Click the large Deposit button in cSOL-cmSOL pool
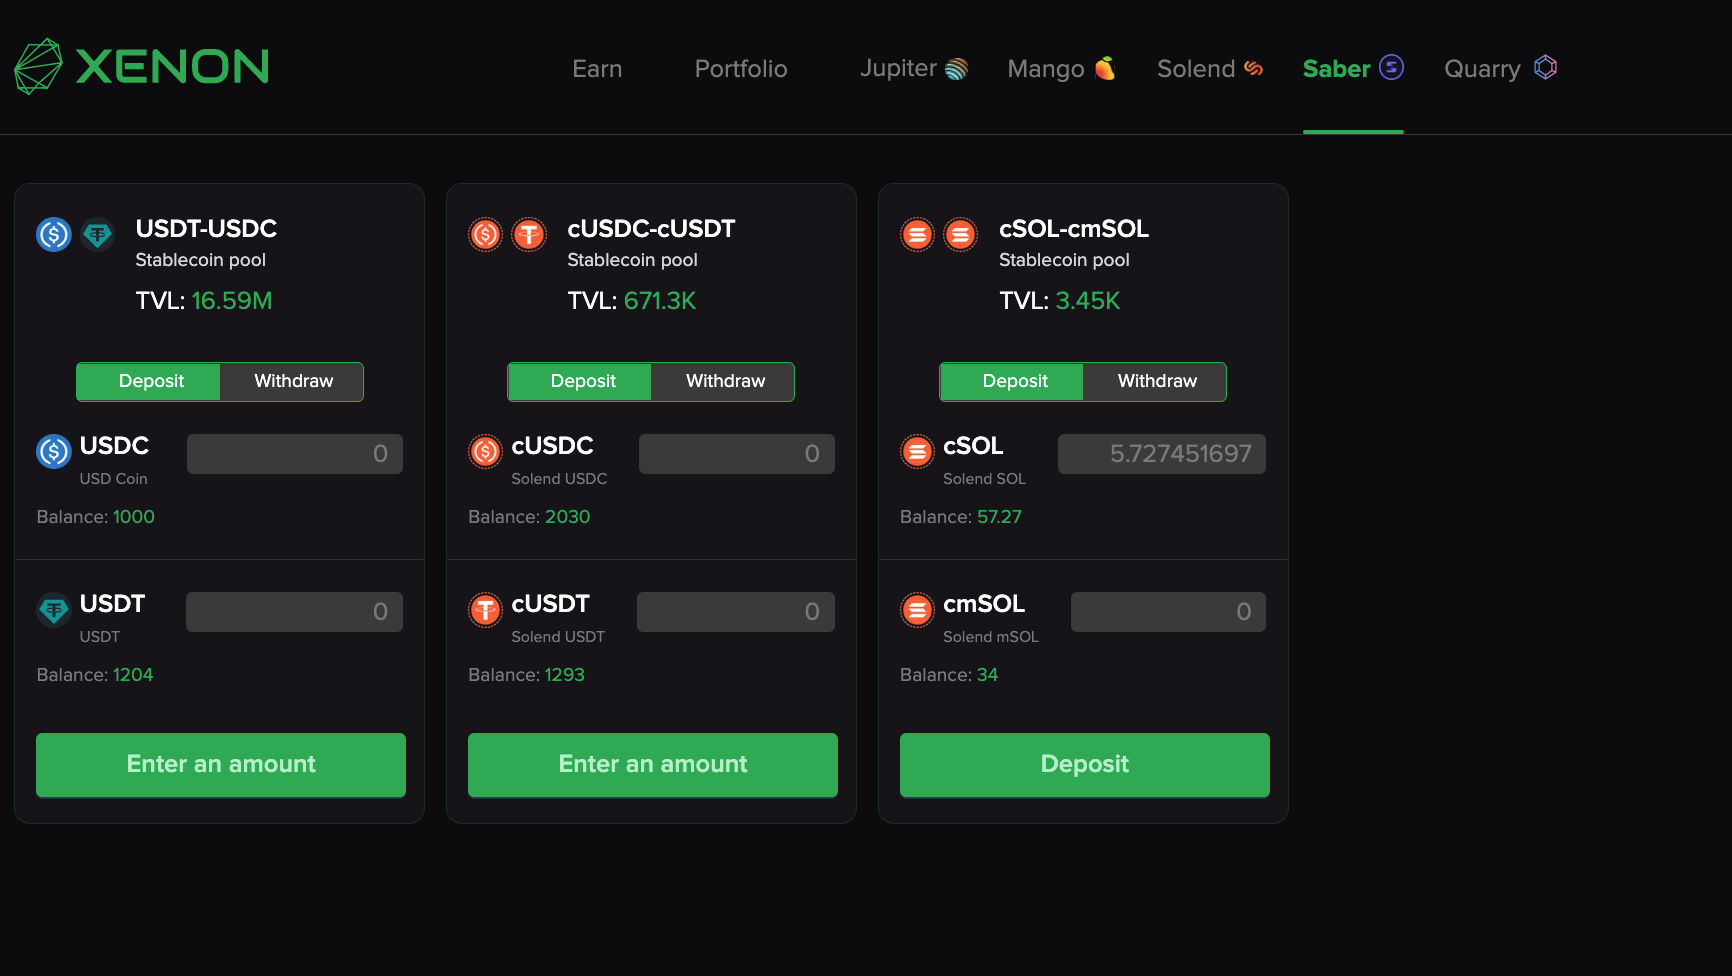 pos(1085,765)
